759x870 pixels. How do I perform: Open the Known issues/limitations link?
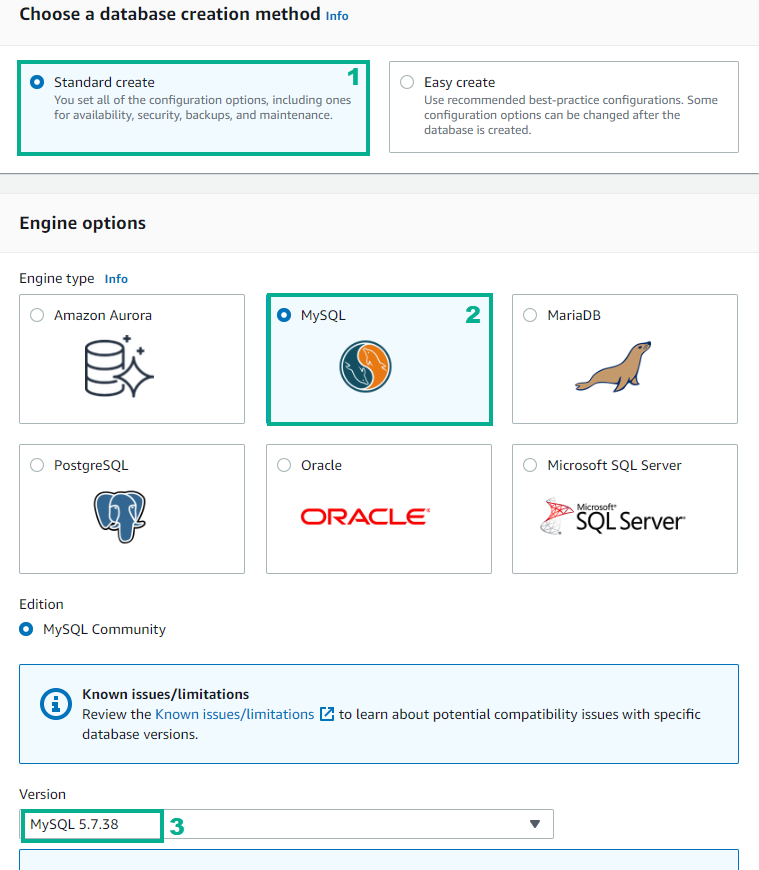(x=235, y=714)
